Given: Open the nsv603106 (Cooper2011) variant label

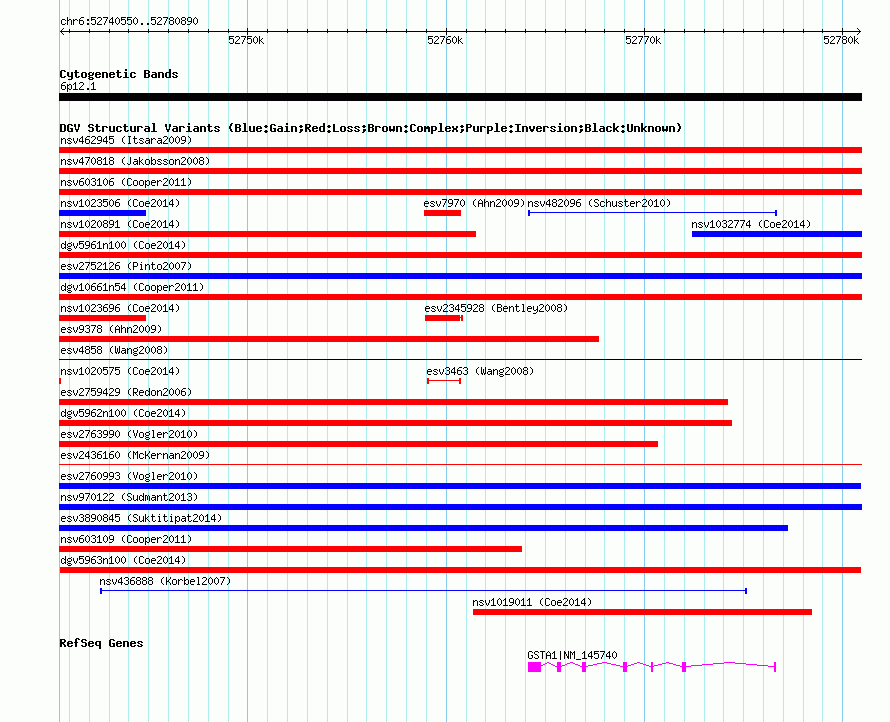Looking at the screenshot, I should click(126, 182).
